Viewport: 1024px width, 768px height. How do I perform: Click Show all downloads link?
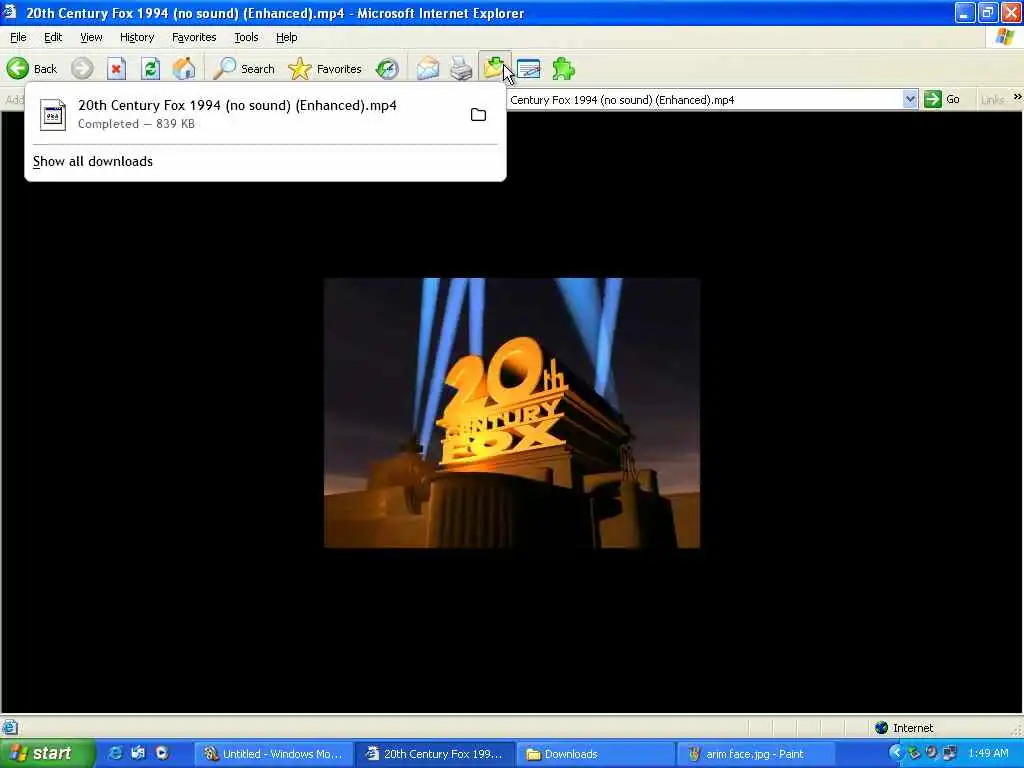click(x=93, y=161)
